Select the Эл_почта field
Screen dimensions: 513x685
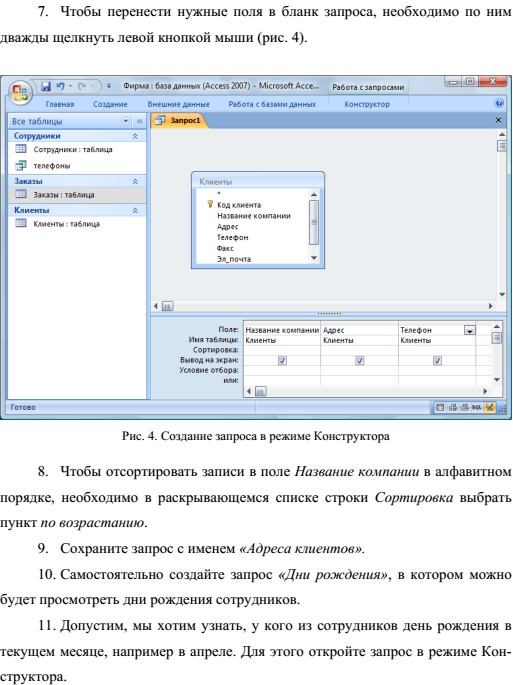234,259
